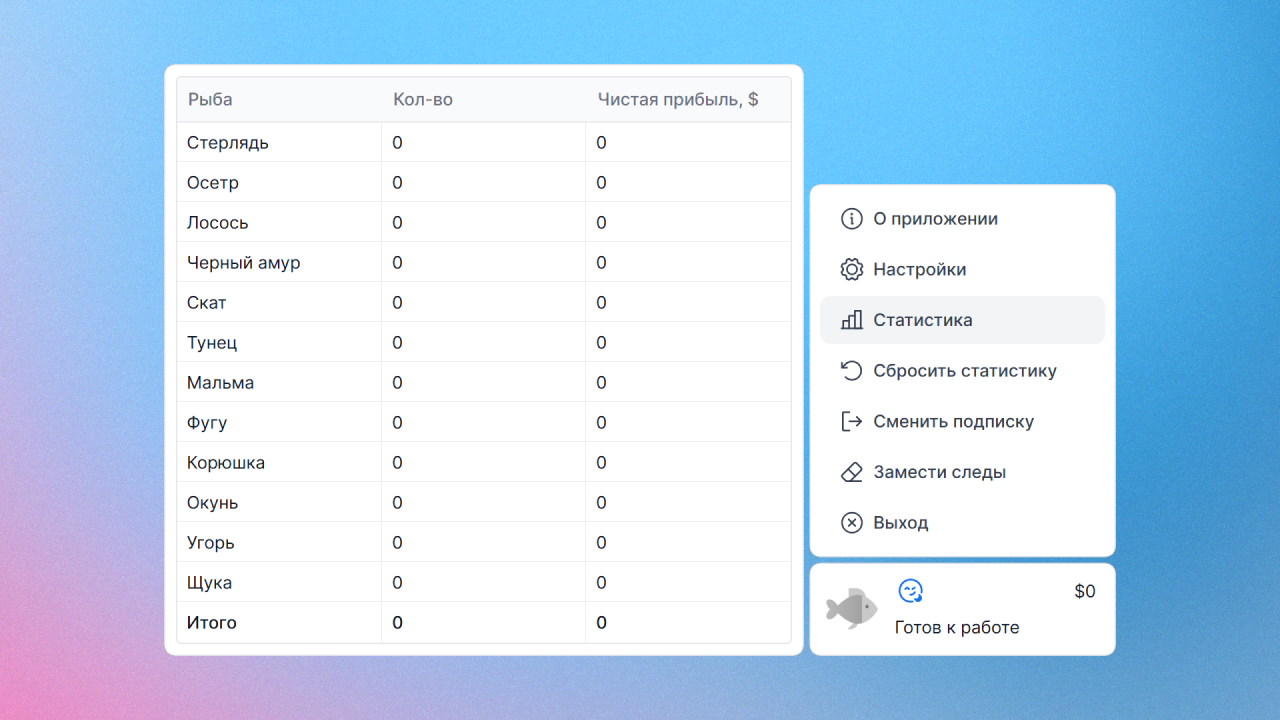Image resolution: width=1280 pixels, height=720 pixels.
Task: Click the $0 balance label
Action: point(1084,592)
